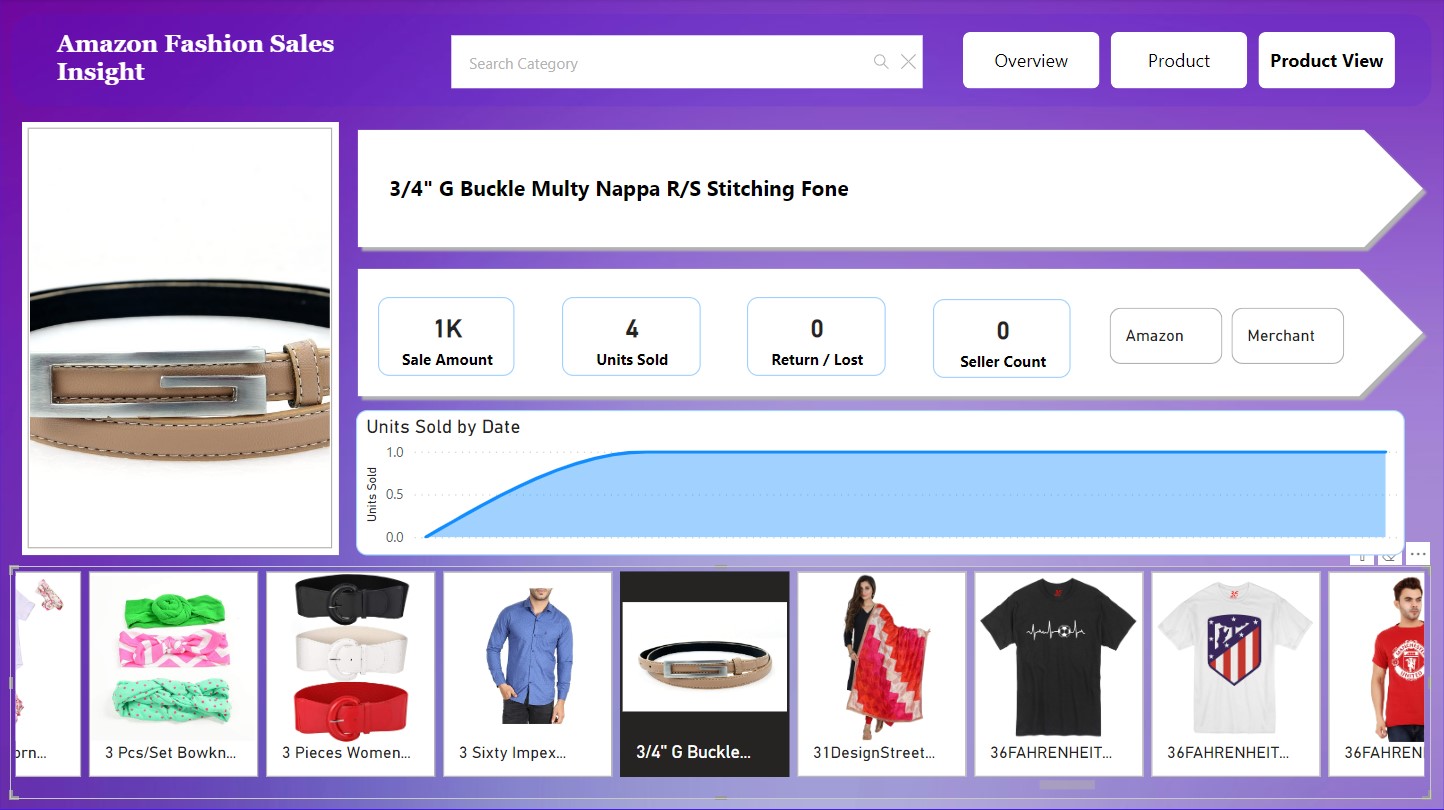
Task: Click in the Search Category field
Action: click(660, 63)
